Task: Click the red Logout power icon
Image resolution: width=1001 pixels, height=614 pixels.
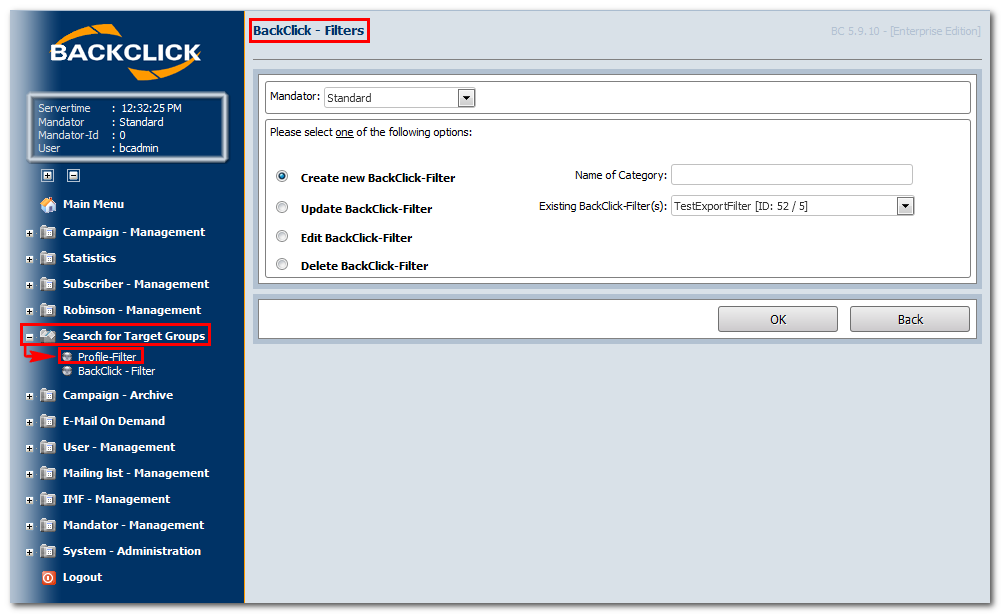Action: [x=49, y=578]
